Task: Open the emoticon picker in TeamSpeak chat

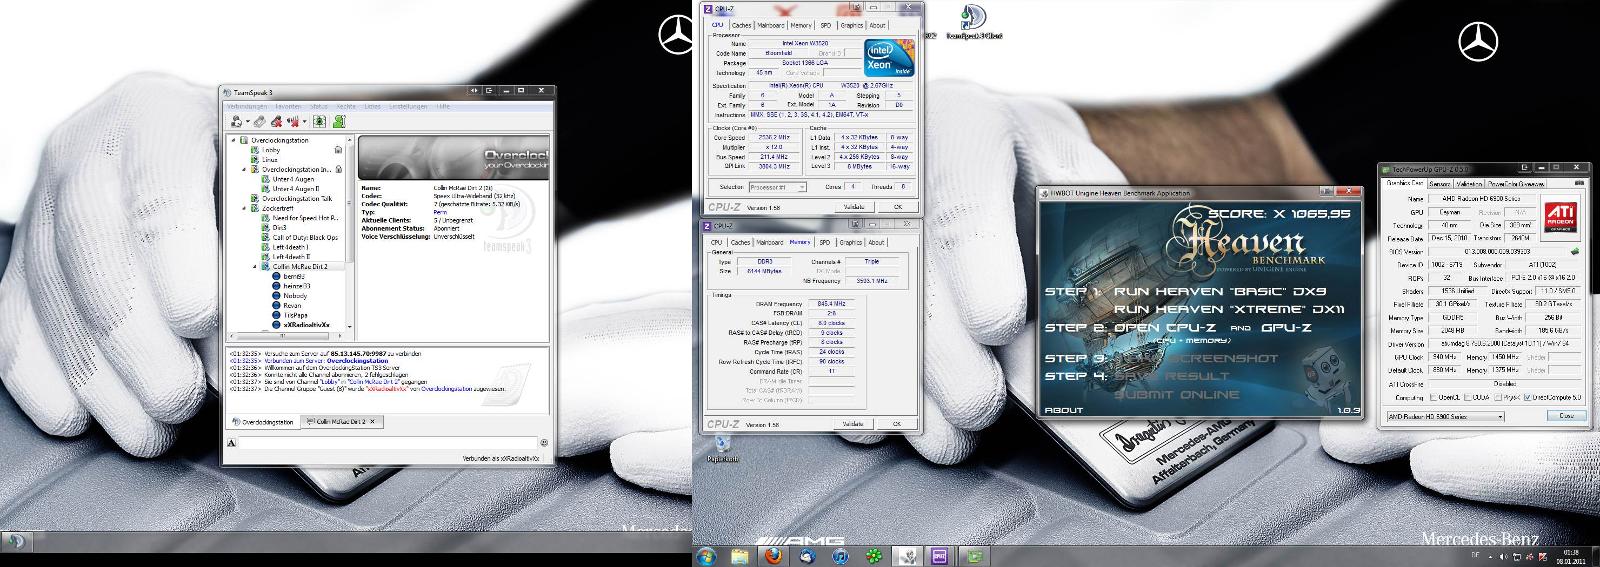Action: pos(544,443)
